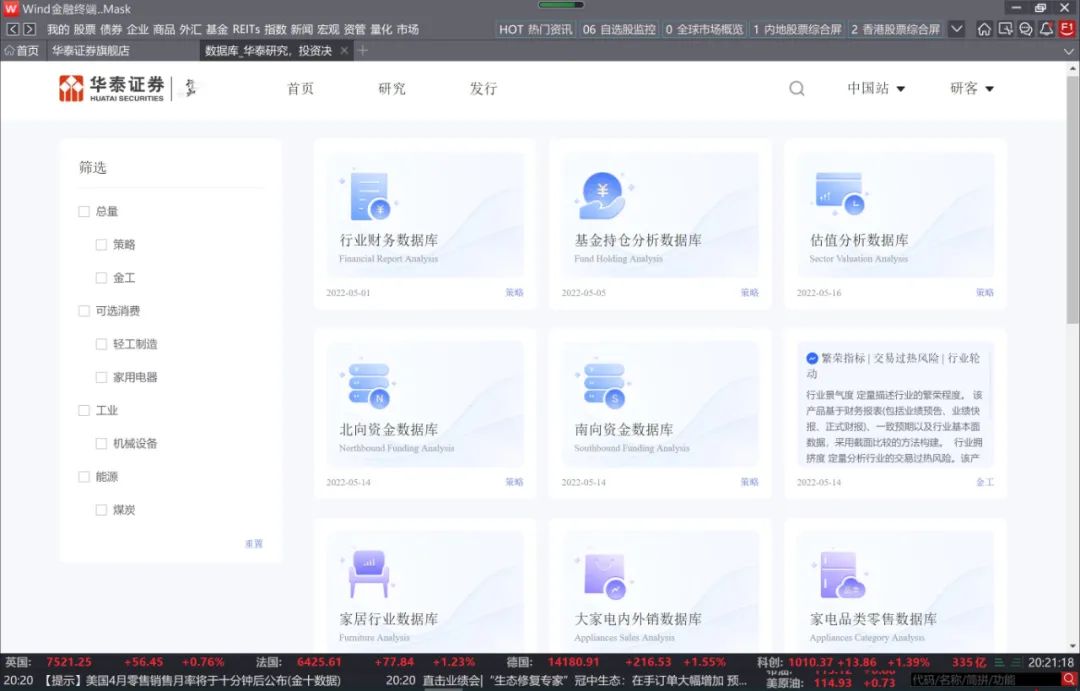Click the 家居行业数据库 armchair icon
The height and width of the screenshot is (691, 1080).
pyautogui.click(x=369, y=574)
